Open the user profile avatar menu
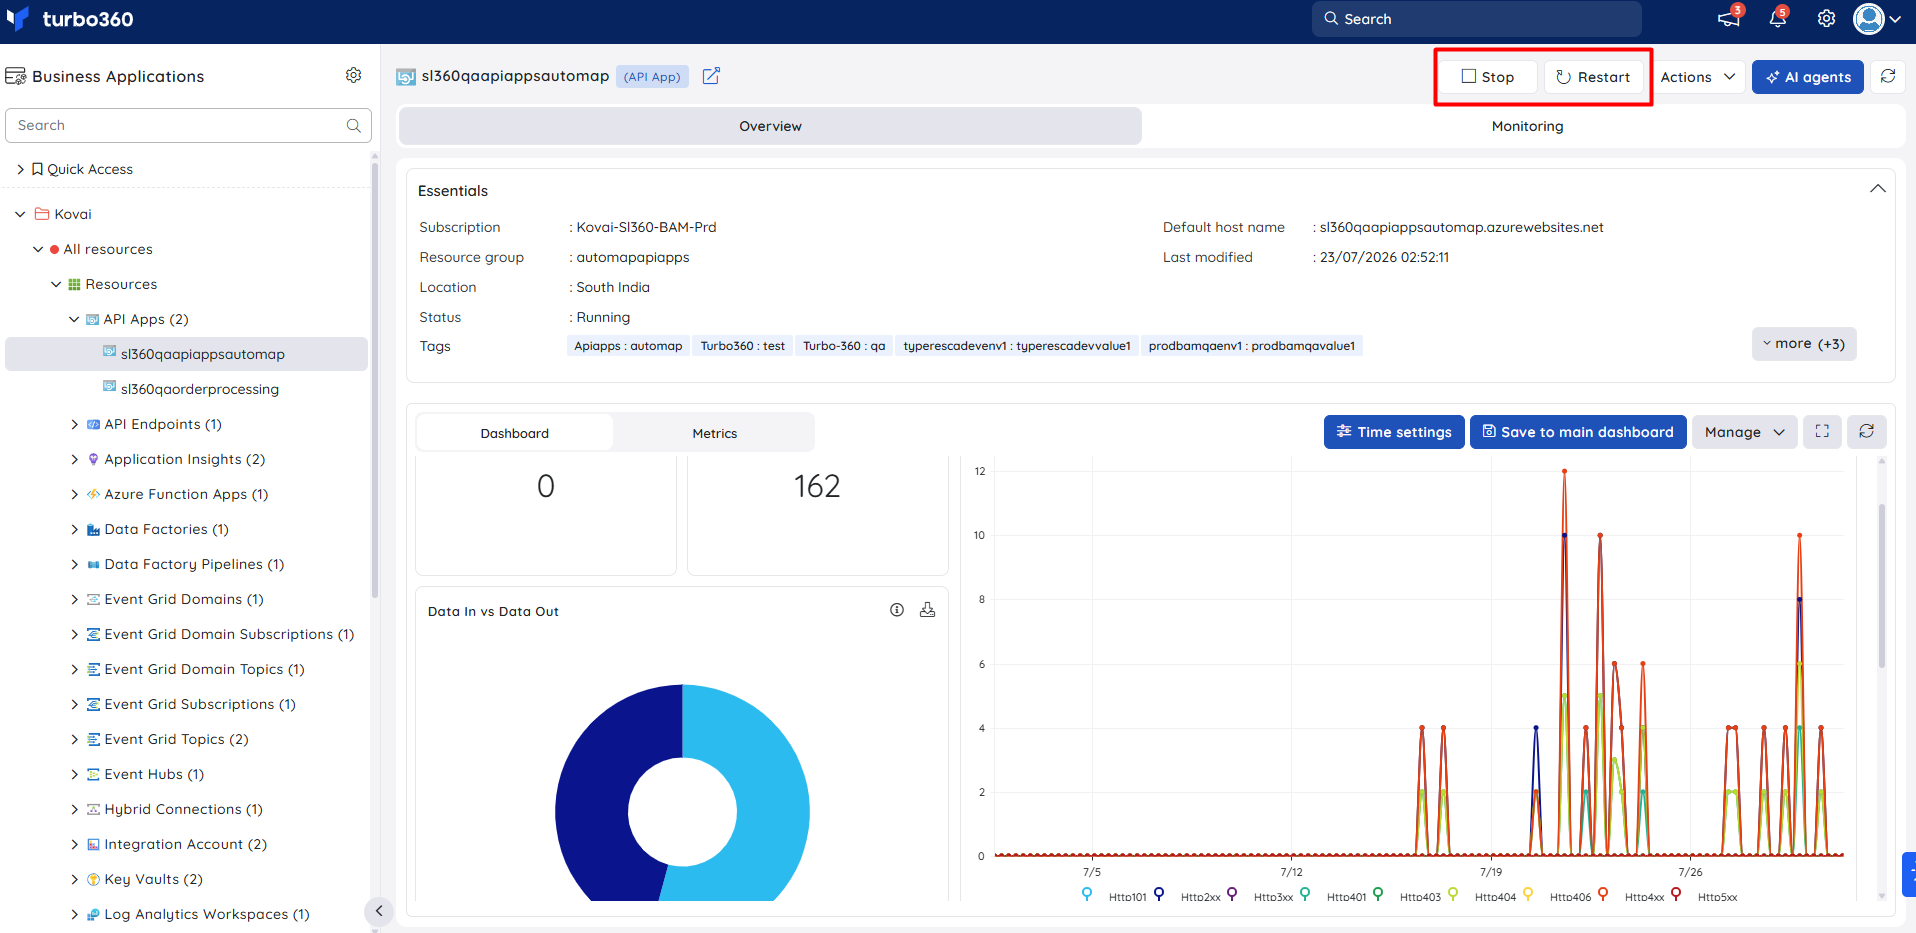 1877,19
